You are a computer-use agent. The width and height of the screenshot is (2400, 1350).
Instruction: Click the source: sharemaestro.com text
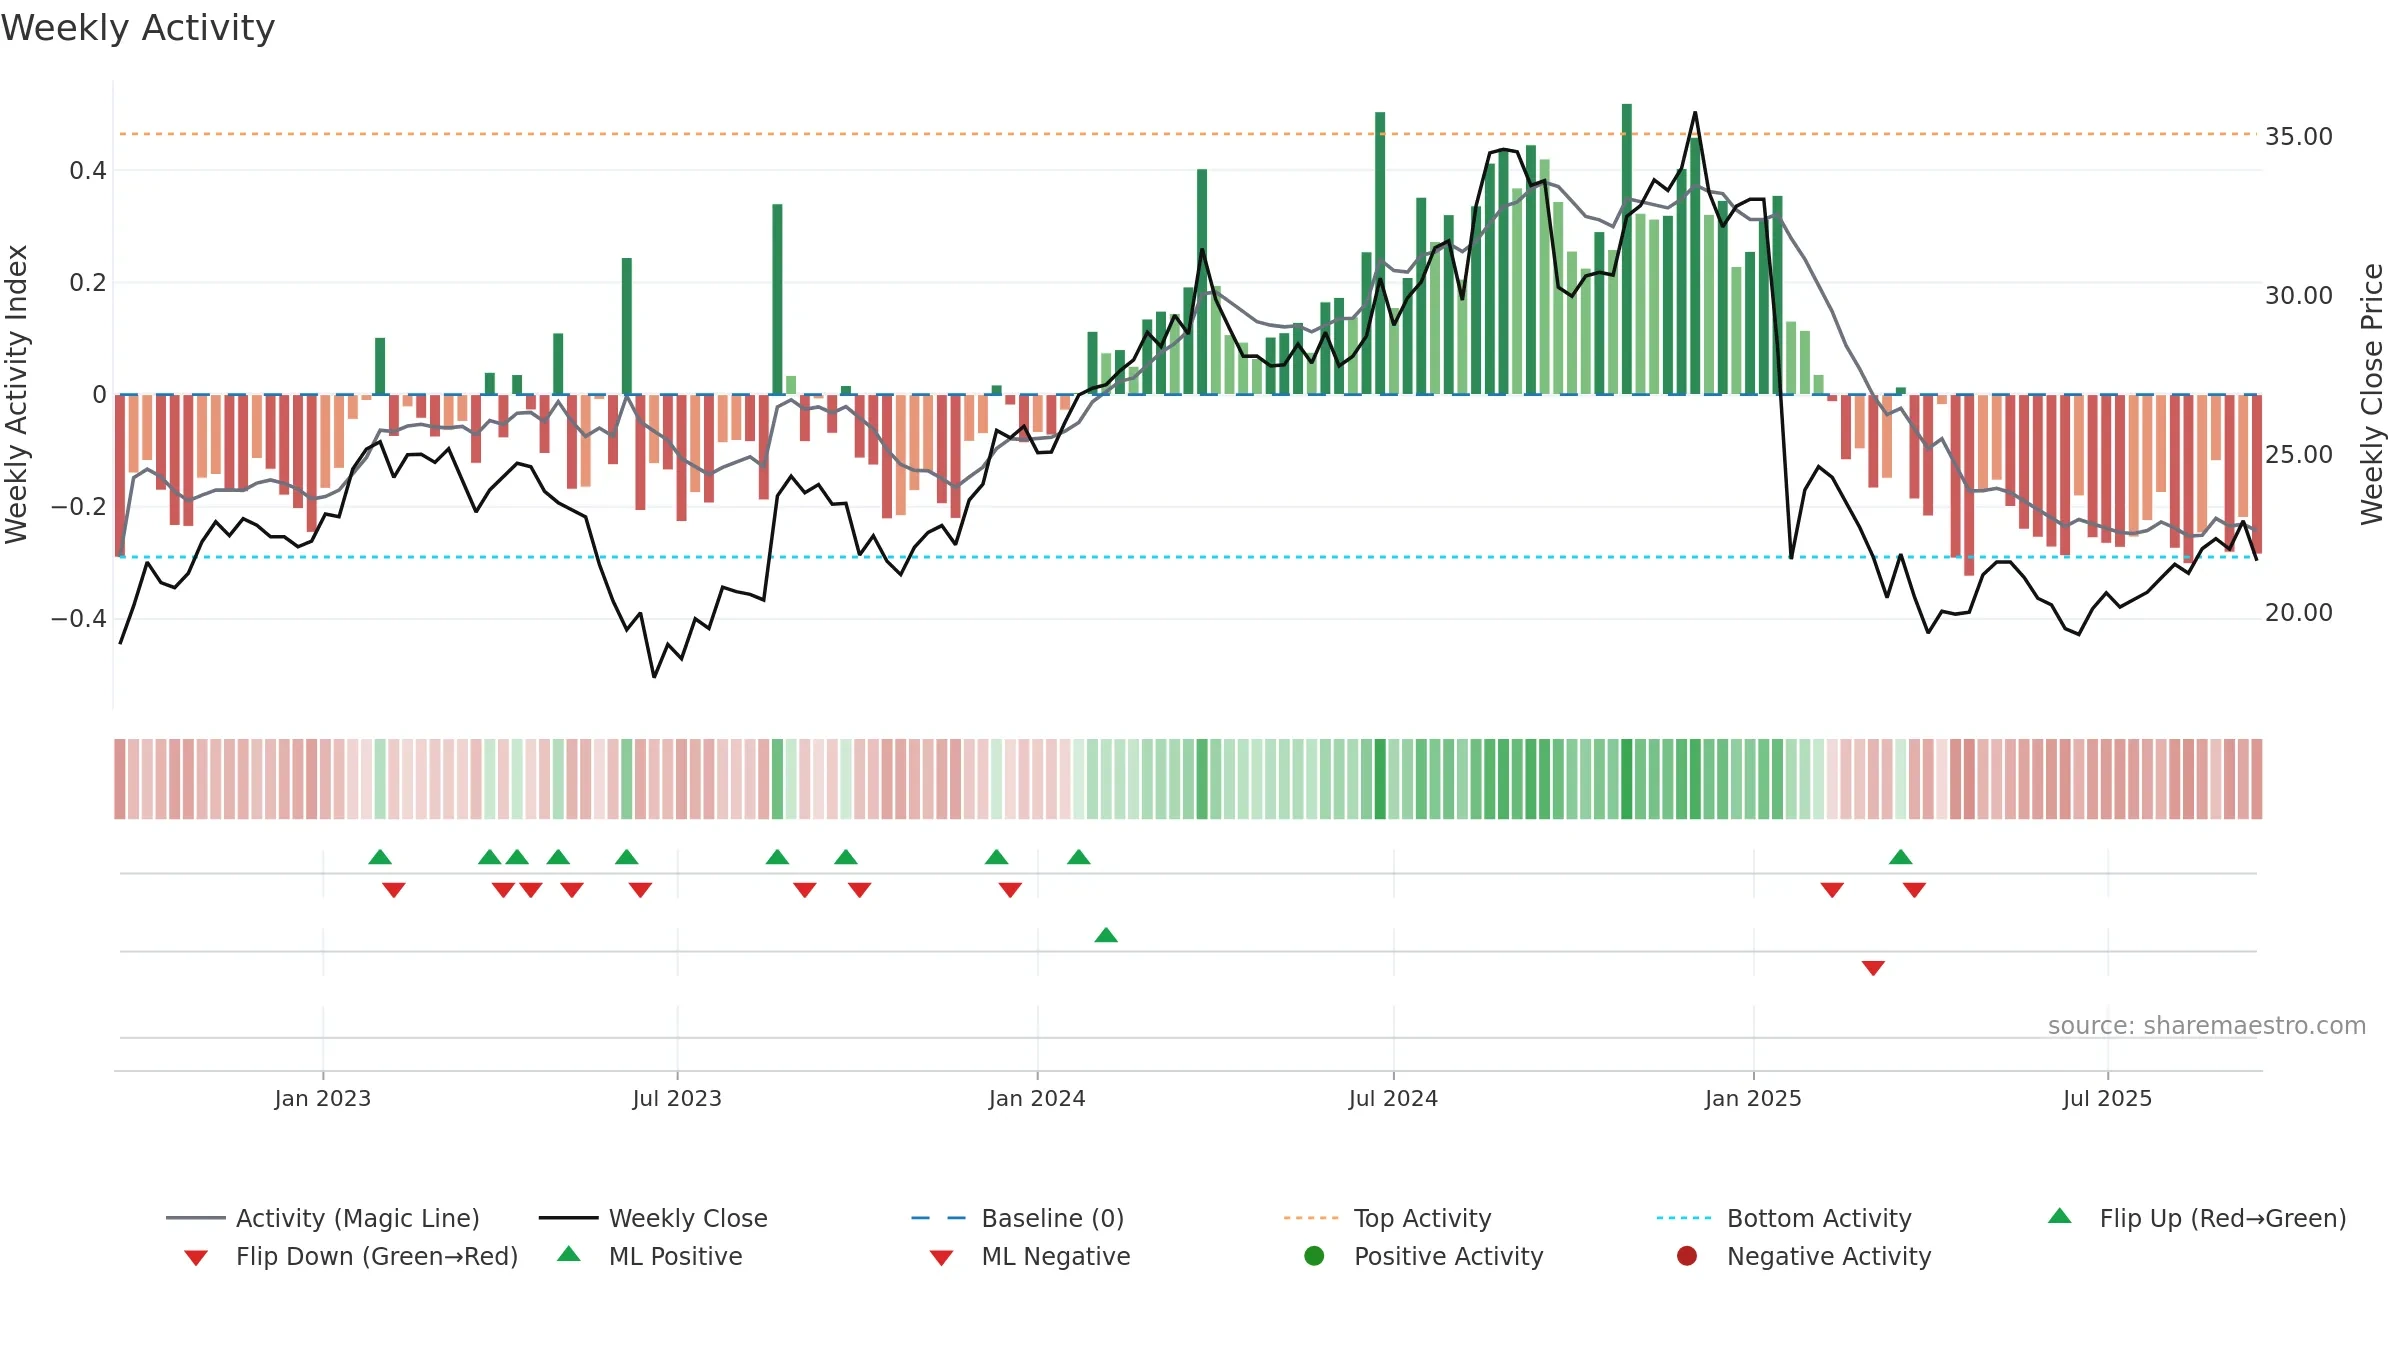coord(2207,1025)
